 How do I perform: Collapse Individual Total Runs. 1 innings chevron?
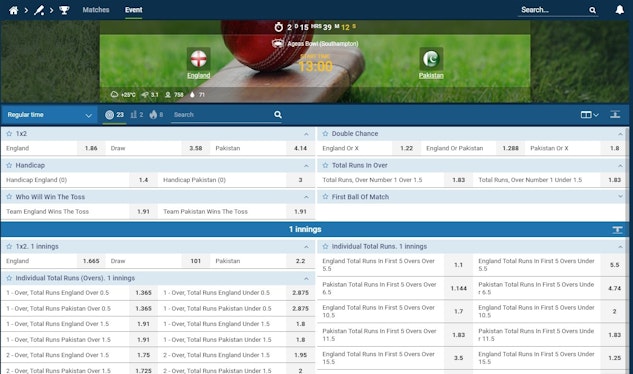click(x=620, y=247)
